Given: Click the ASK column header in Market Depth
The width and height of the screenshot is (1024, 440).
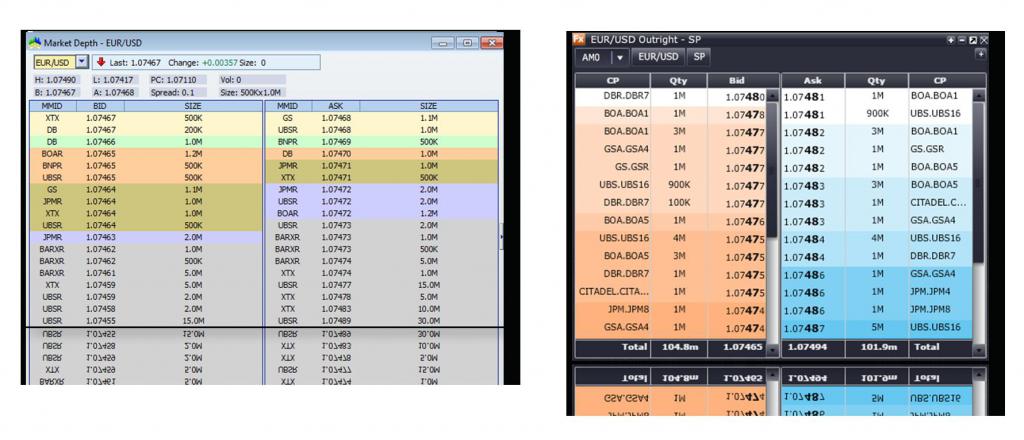Looking at the screenshot, I should coord(335,106).
